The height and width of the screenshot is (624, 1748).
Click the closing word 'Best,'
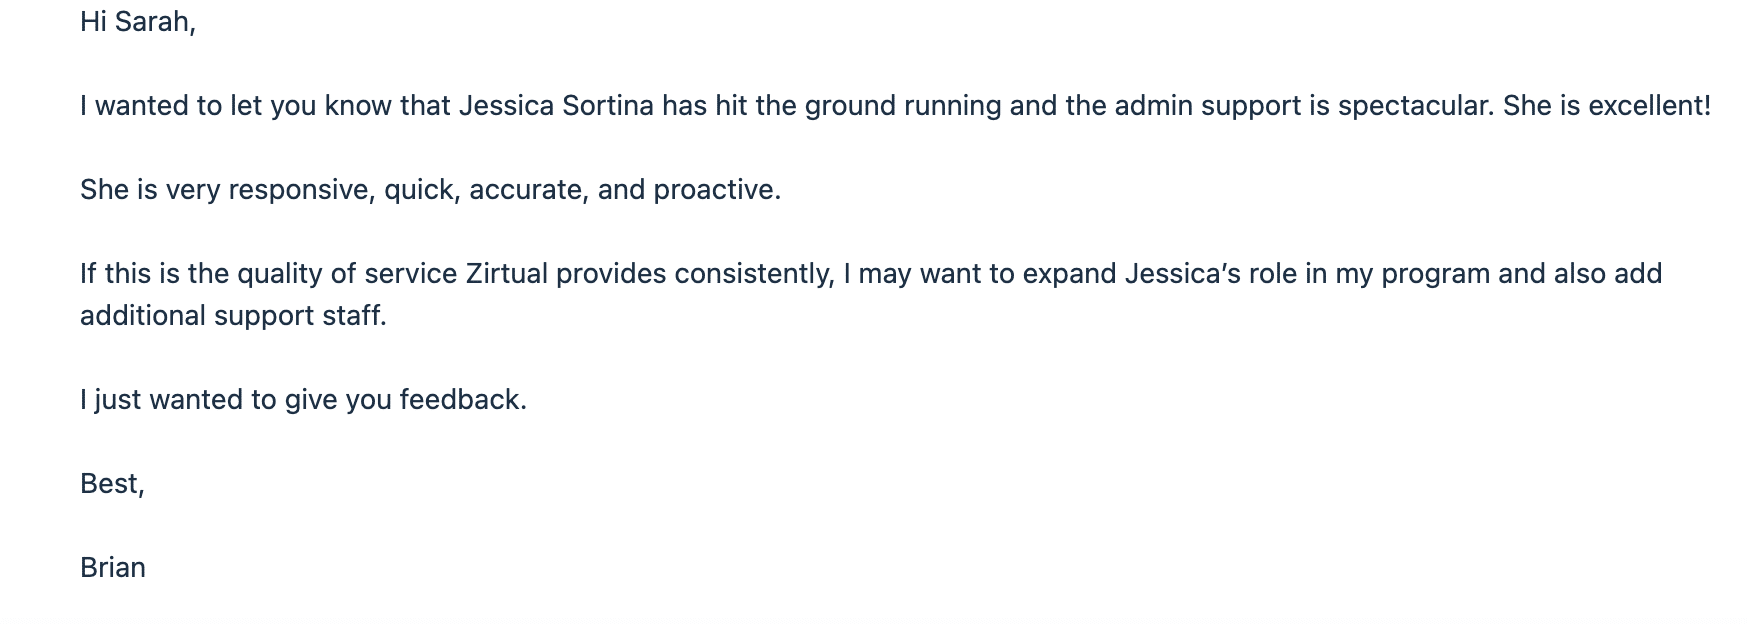(x=112, y=484)
